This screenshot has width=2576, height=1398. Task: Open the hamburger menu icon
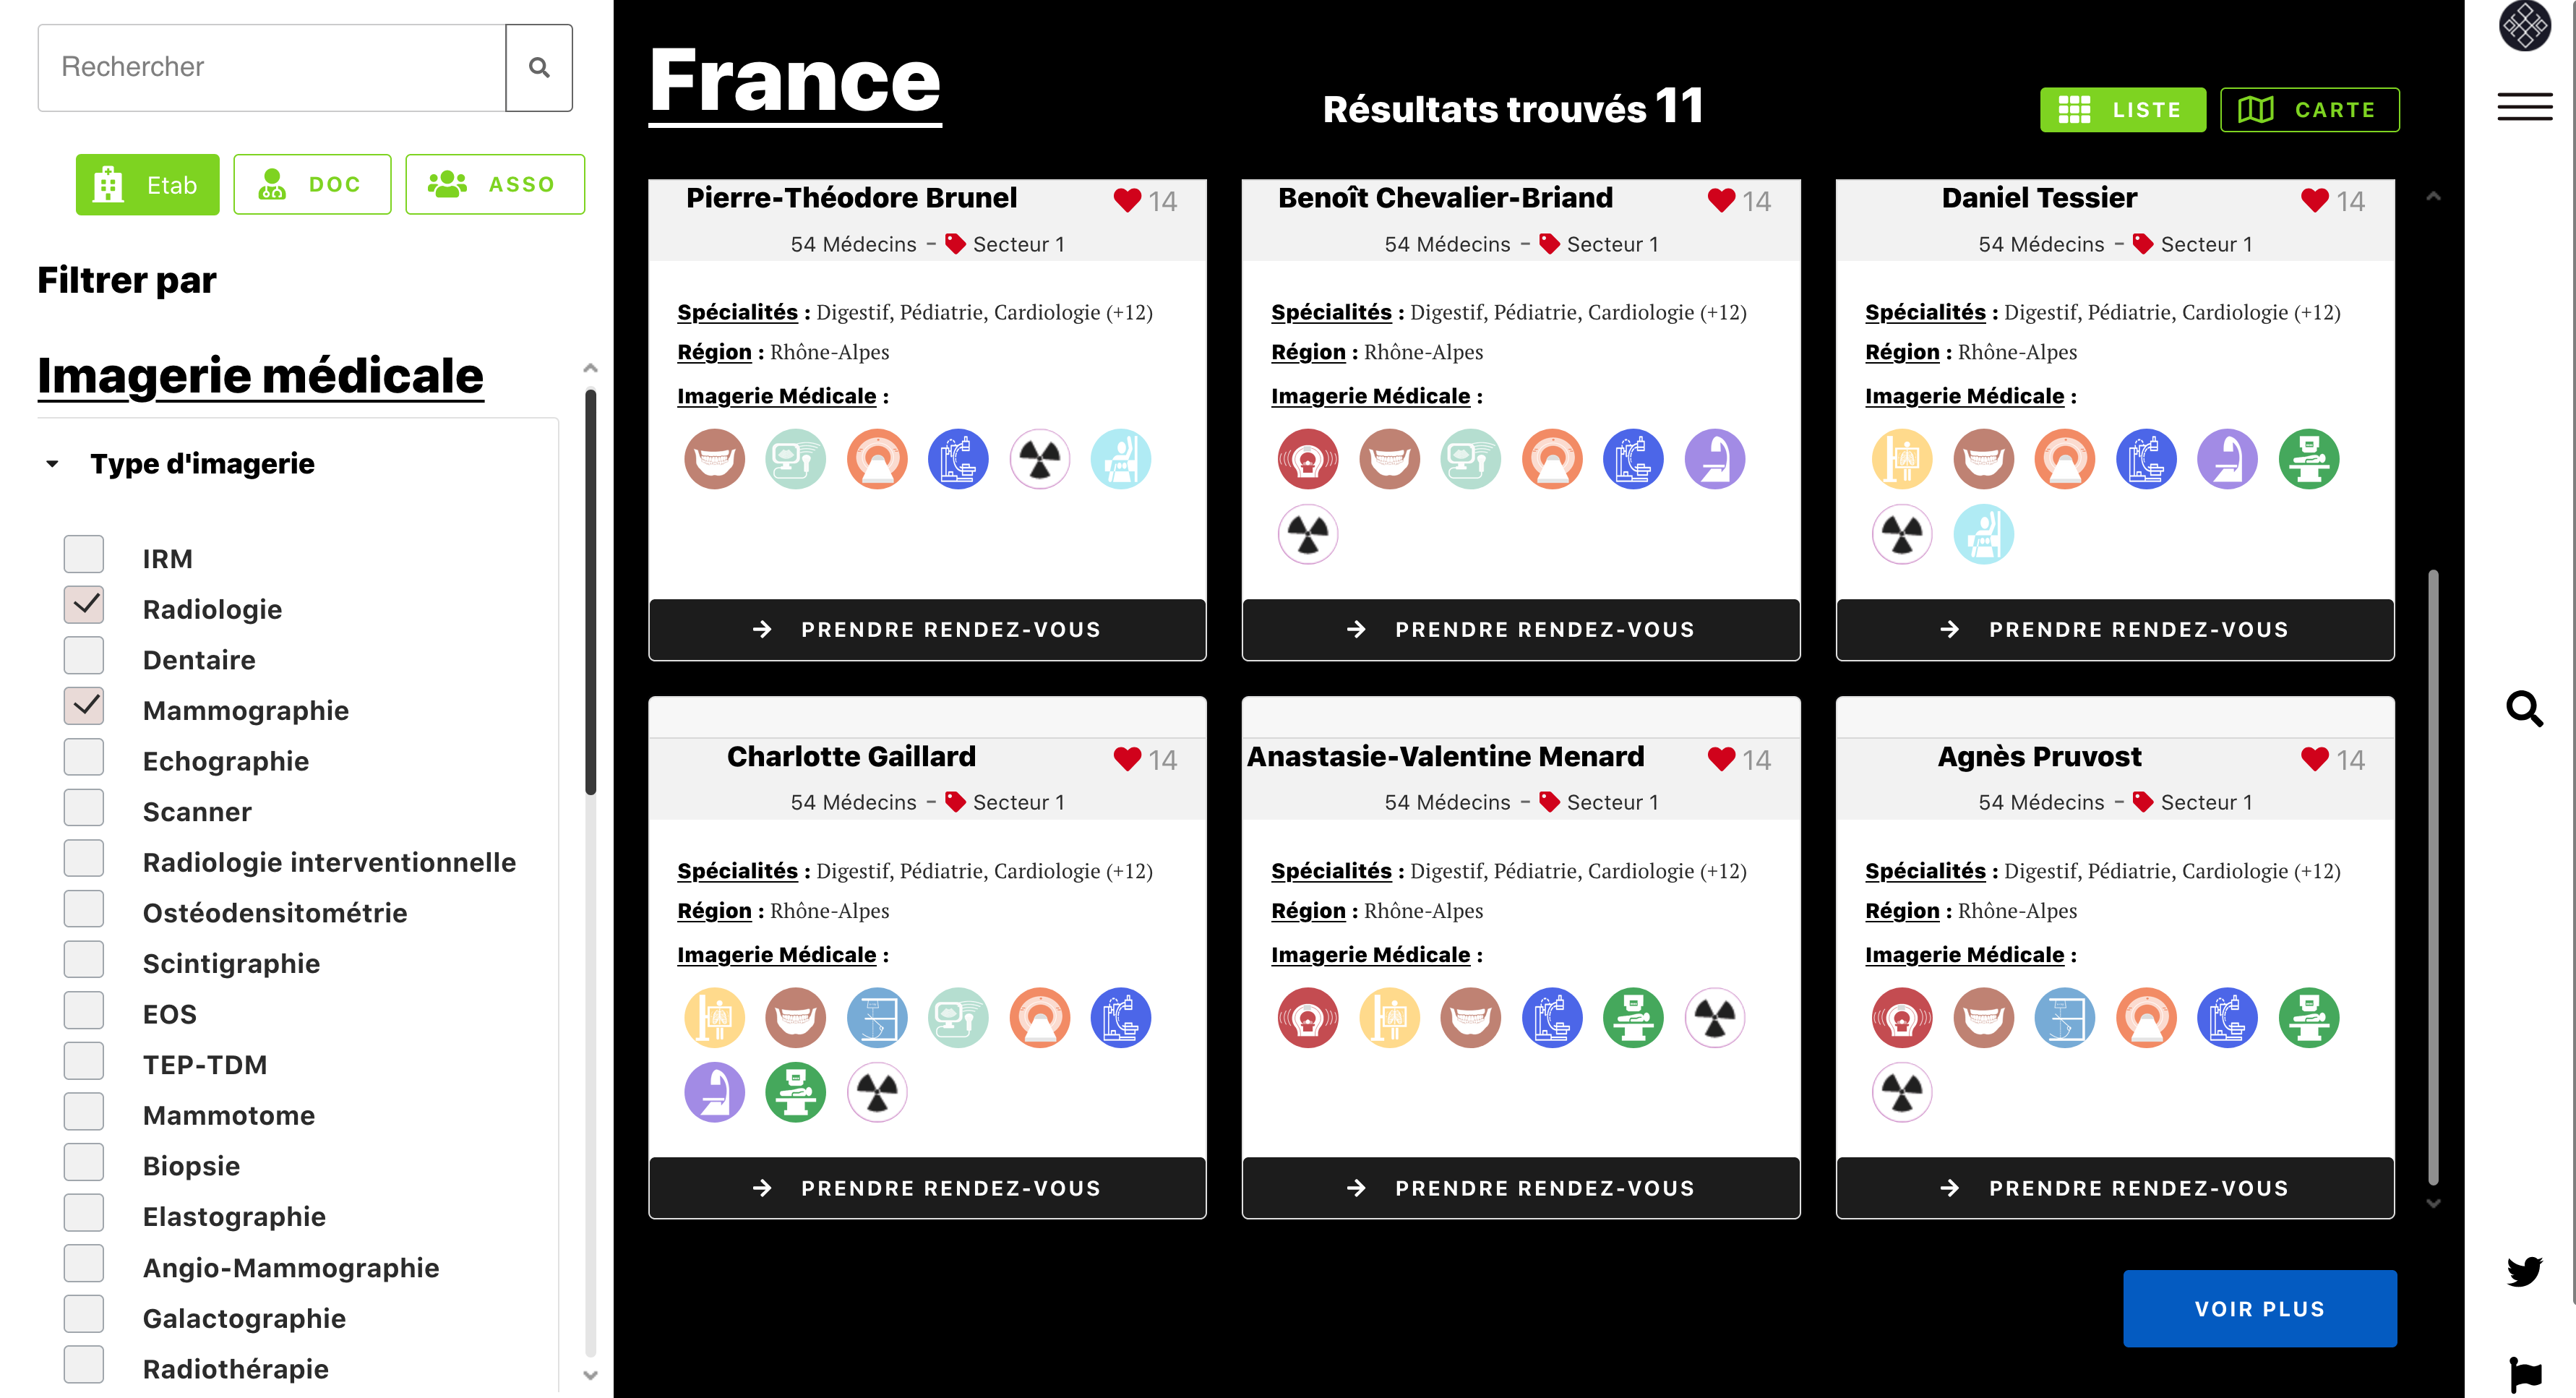pyautogui.click(x=2524, y=106)
